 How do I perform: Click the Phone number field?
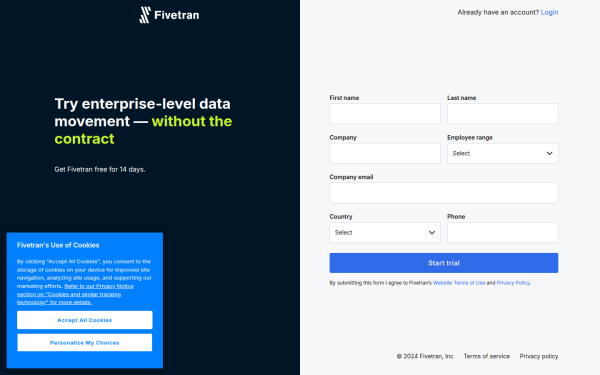tap(502, 233)
